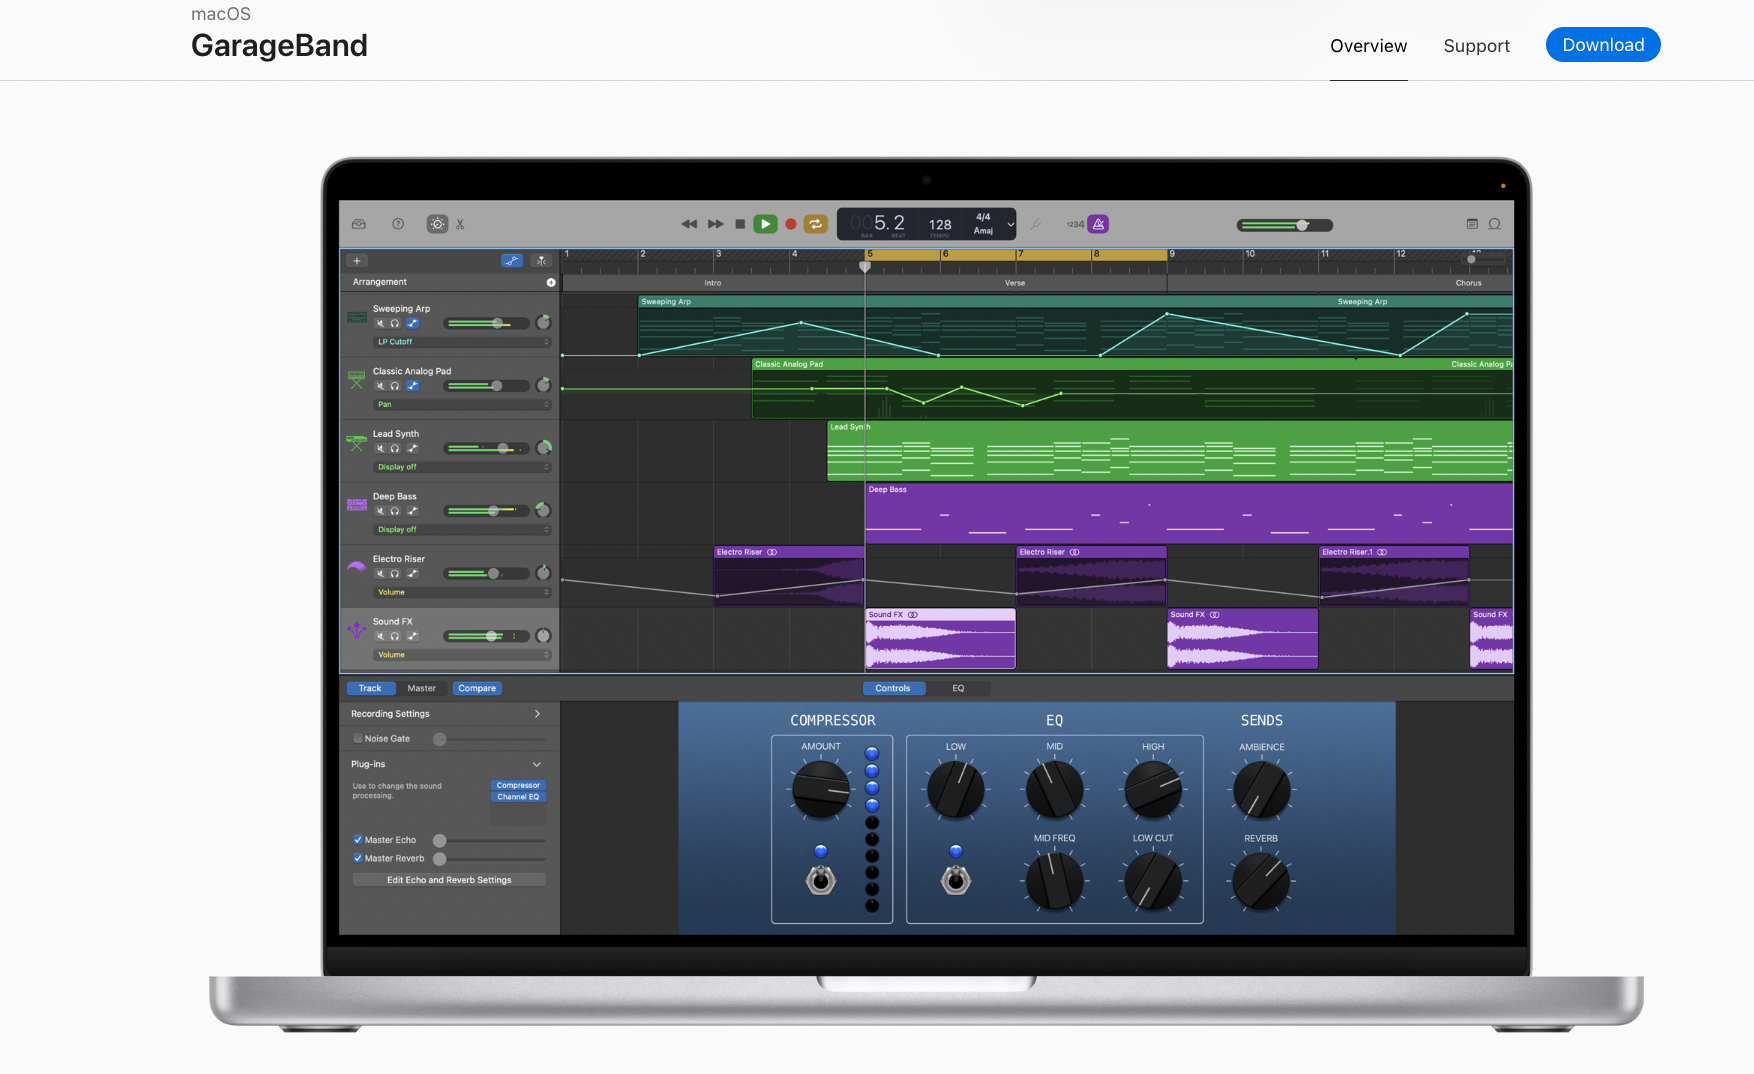
Task: Solo the Sweeping Arp track headphones
Action: pyautogui.click(x=395, y=323)
